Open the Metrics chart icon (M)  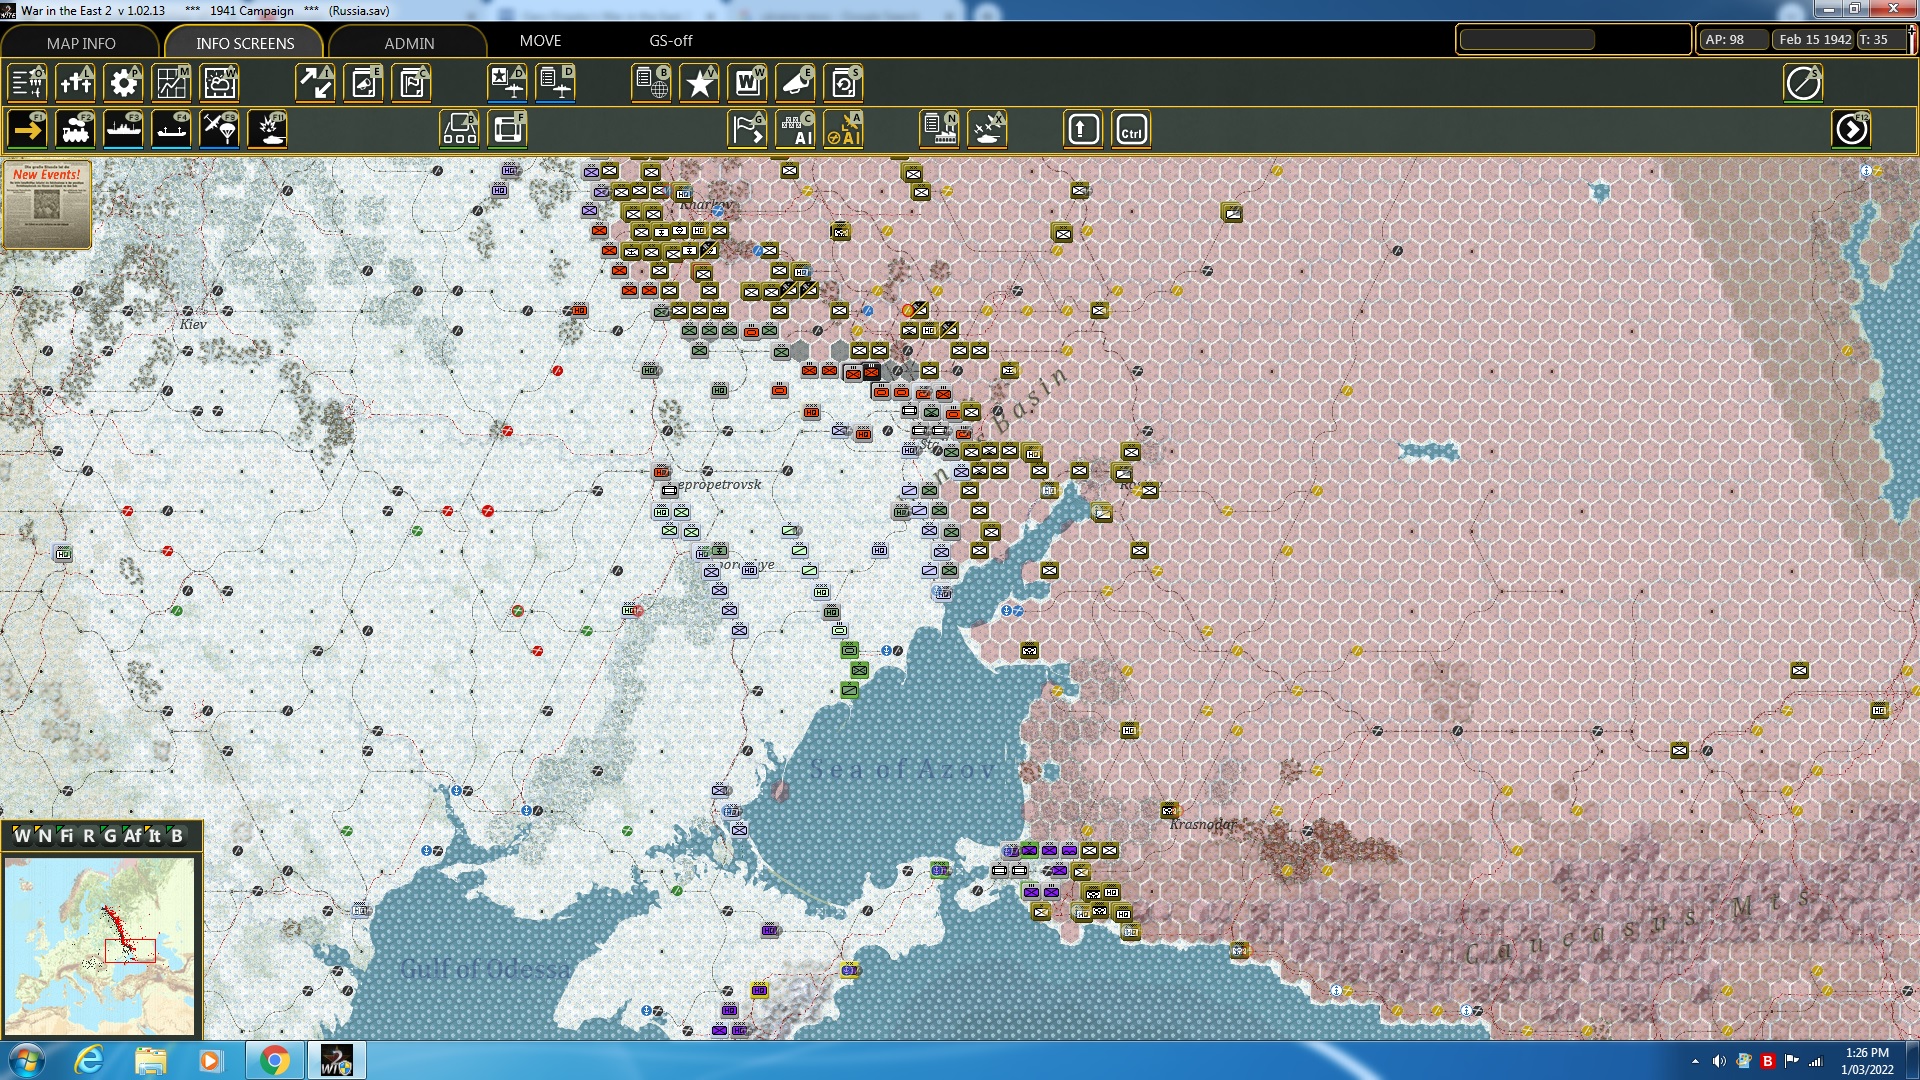pyautogui.click(x=172, y=83)
